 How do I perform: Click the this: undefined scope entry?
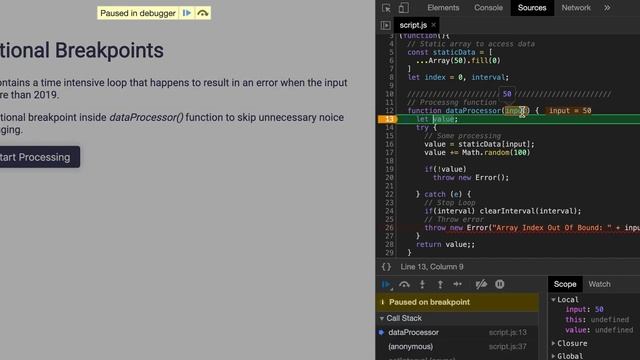(597, 320)
